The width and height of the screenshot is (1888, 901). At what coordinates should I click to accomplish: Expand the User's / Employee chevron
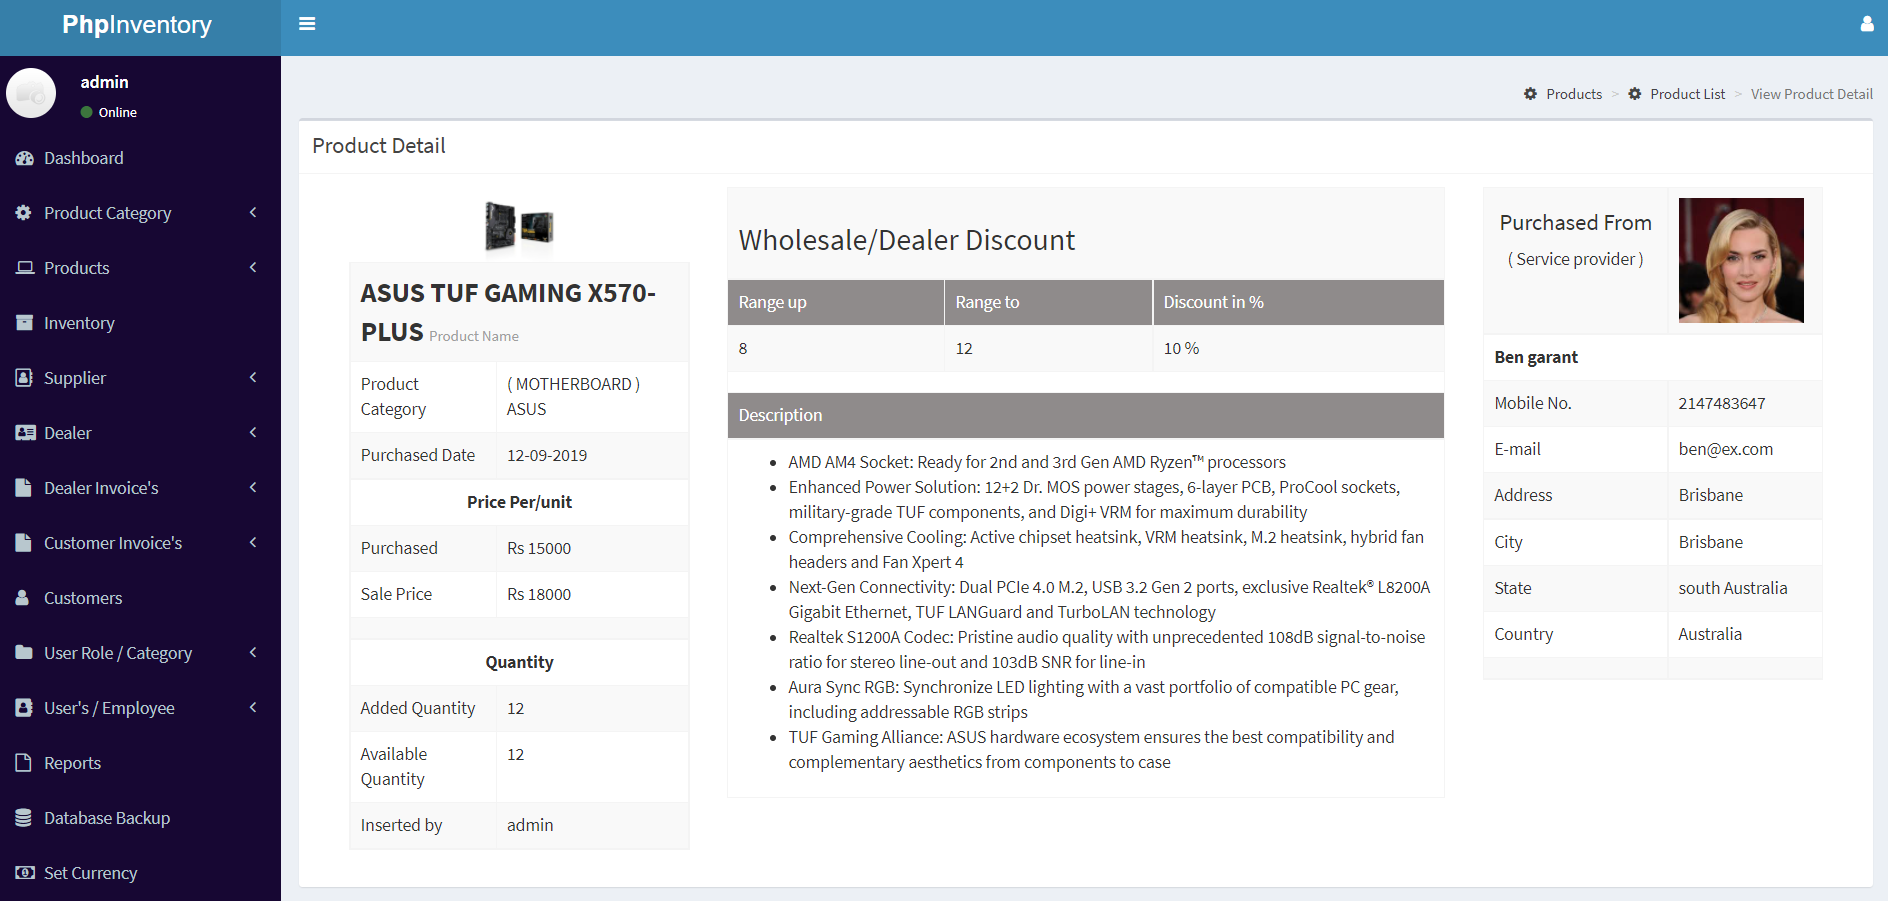[x=253, y=708]
